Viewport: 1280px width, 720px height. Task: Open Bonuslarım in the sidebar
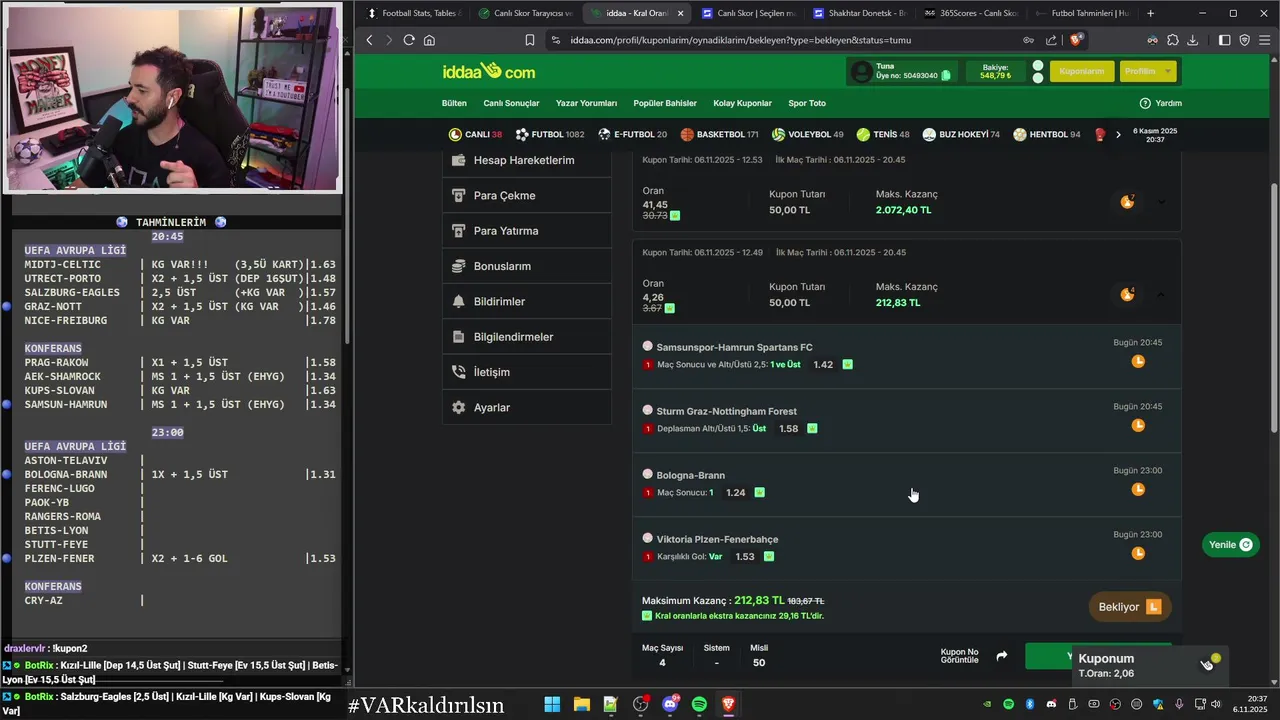pos(527,266)
